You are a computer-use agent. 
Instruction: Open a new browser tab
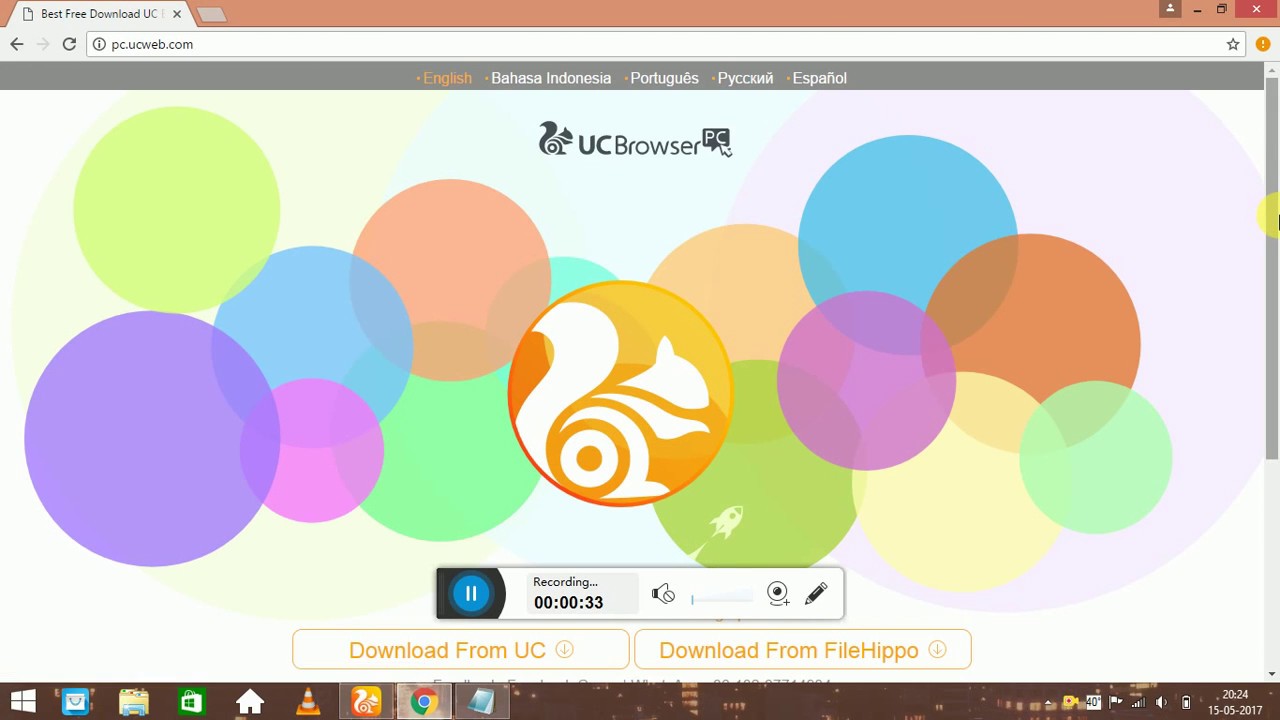pos(211,14)
